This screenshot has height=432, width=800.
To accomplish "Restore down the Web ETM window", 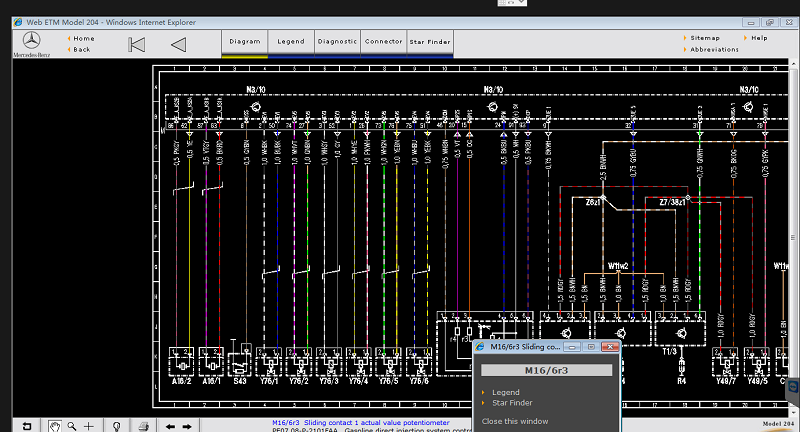I will 769,22.
